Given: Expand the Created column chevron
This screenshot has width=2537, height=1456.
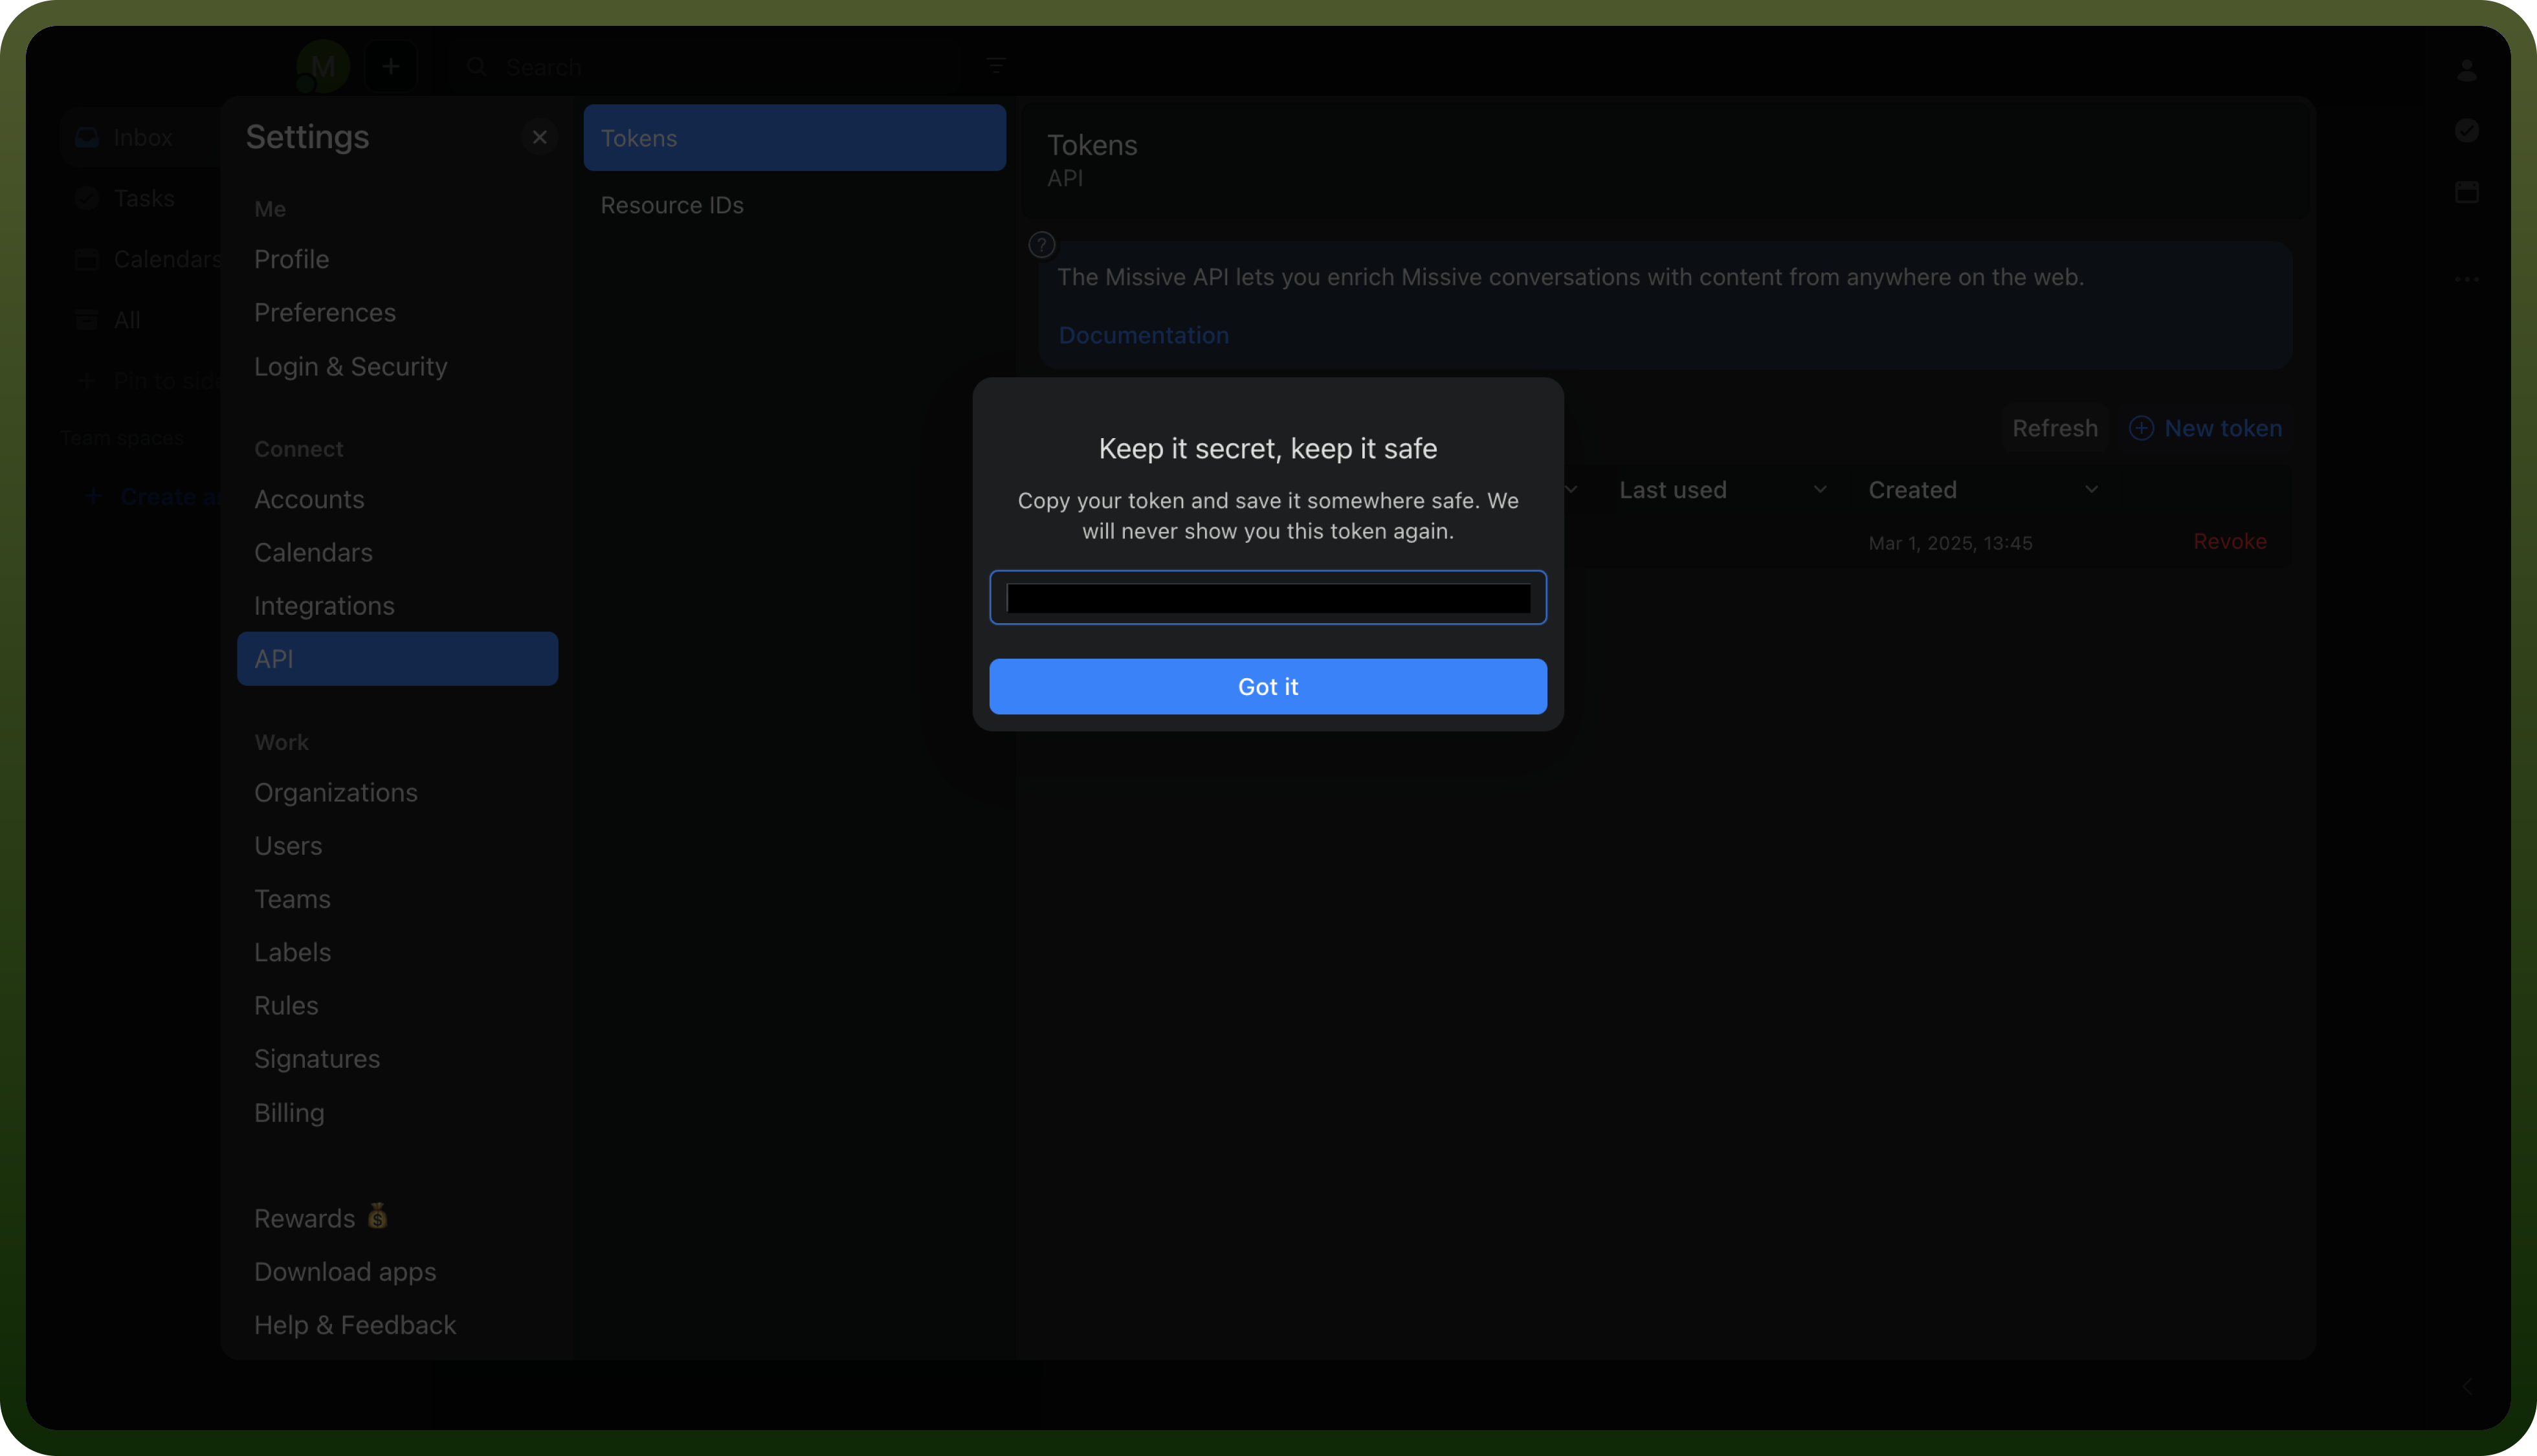Looking at the screenshot, I should (x=2091, y=490).
